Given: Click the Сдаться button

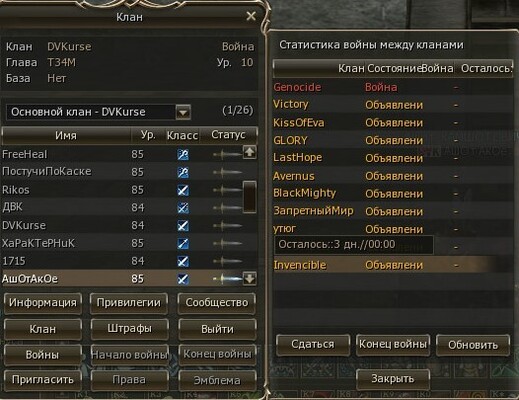Looking at the screenshot, I should (x=313, y=344).
